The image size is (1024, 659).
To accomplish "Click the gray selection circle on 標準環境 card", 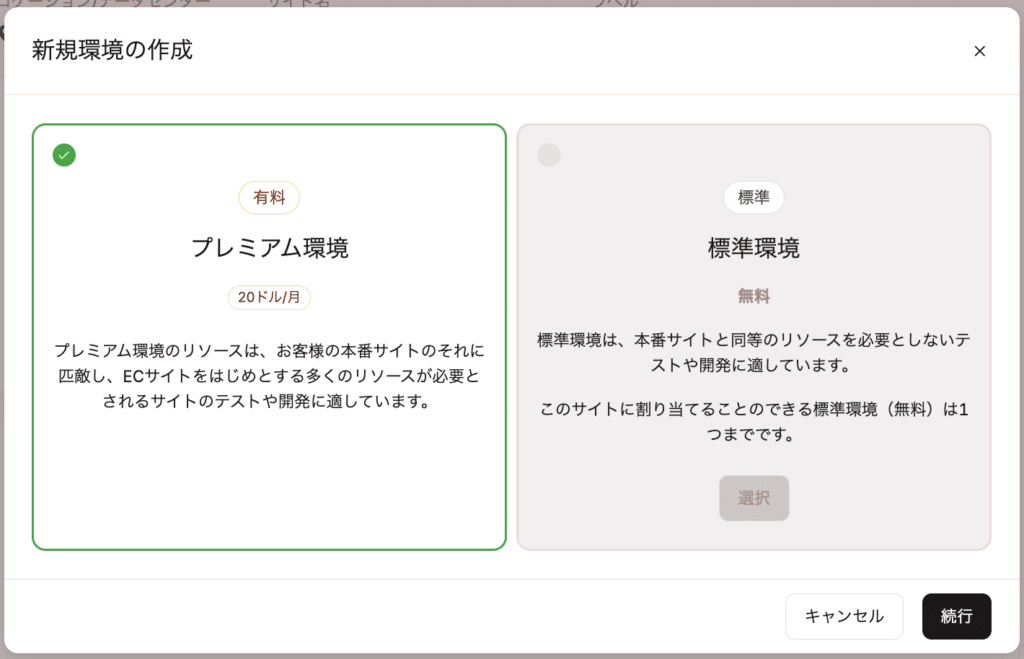I will (548, 155).
